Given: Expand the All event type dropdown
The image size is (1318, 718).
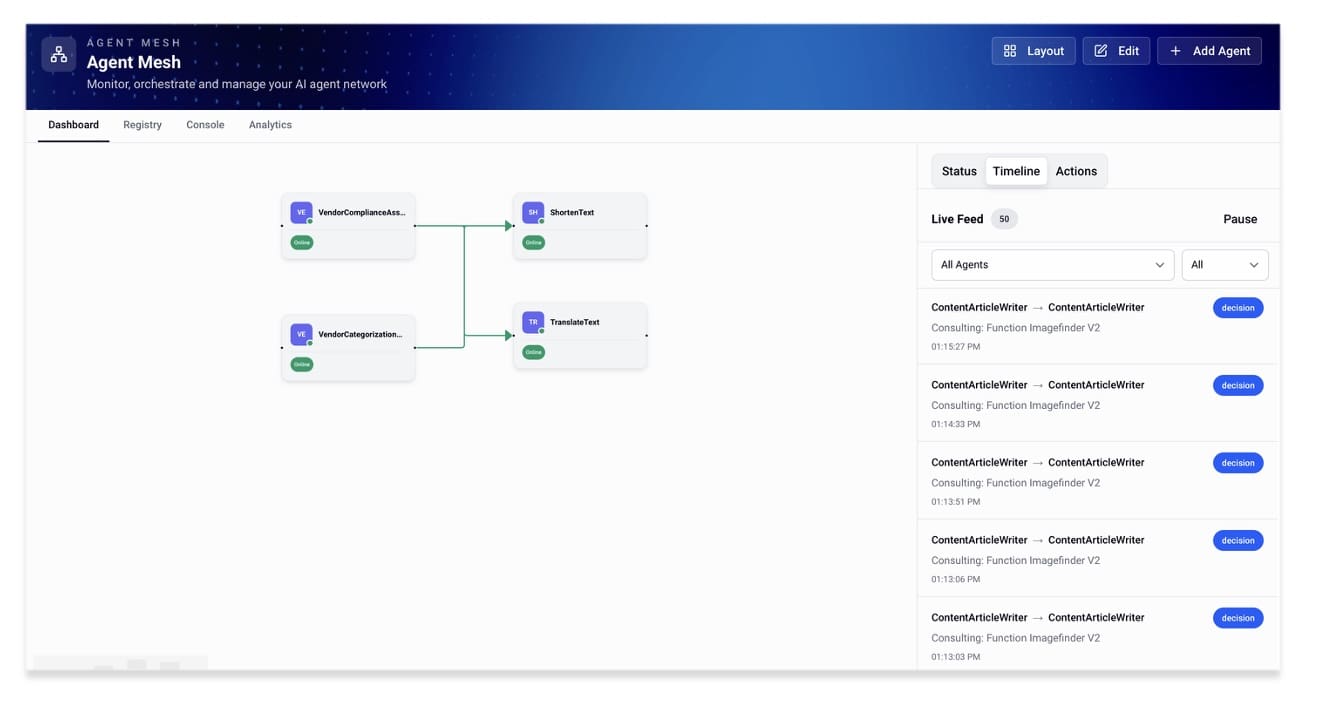Looking at the screenshot, I should click(1224, 265).
